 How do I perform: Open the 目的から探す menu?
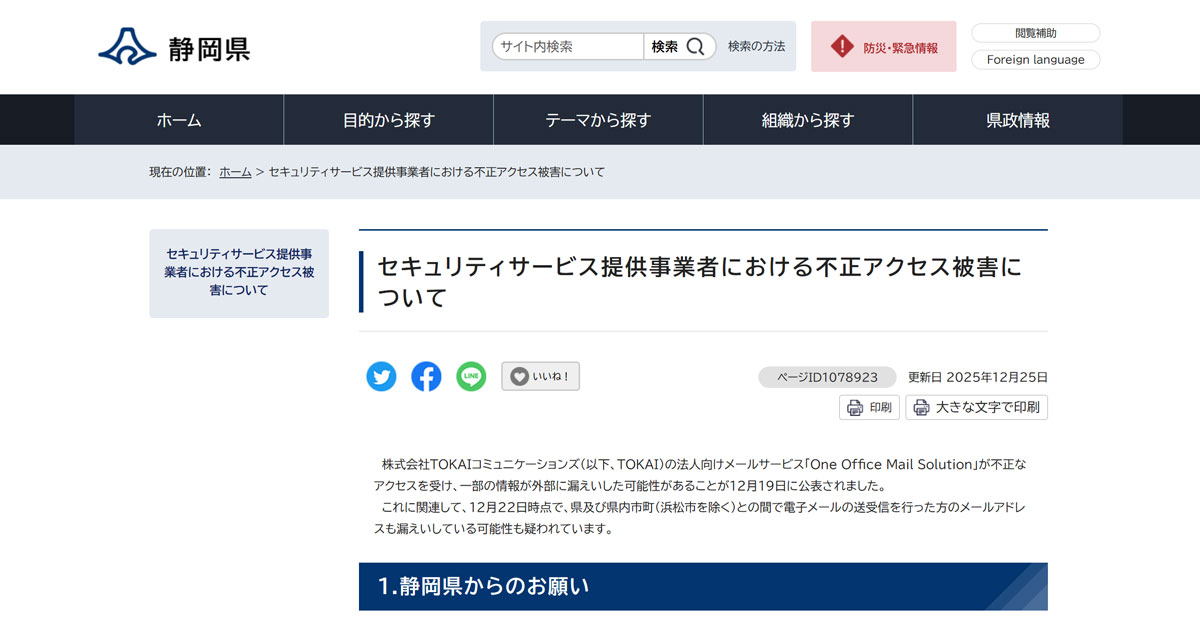click(x=388, y=119)
